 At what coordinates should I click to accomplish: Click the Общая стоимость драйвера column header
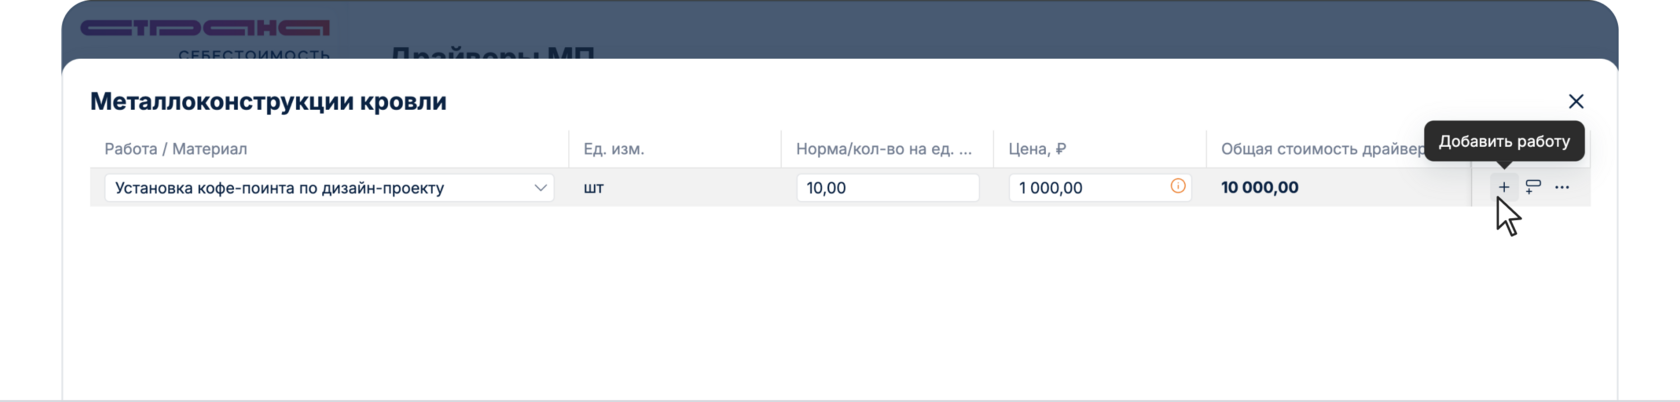[x=1322, y=149]
